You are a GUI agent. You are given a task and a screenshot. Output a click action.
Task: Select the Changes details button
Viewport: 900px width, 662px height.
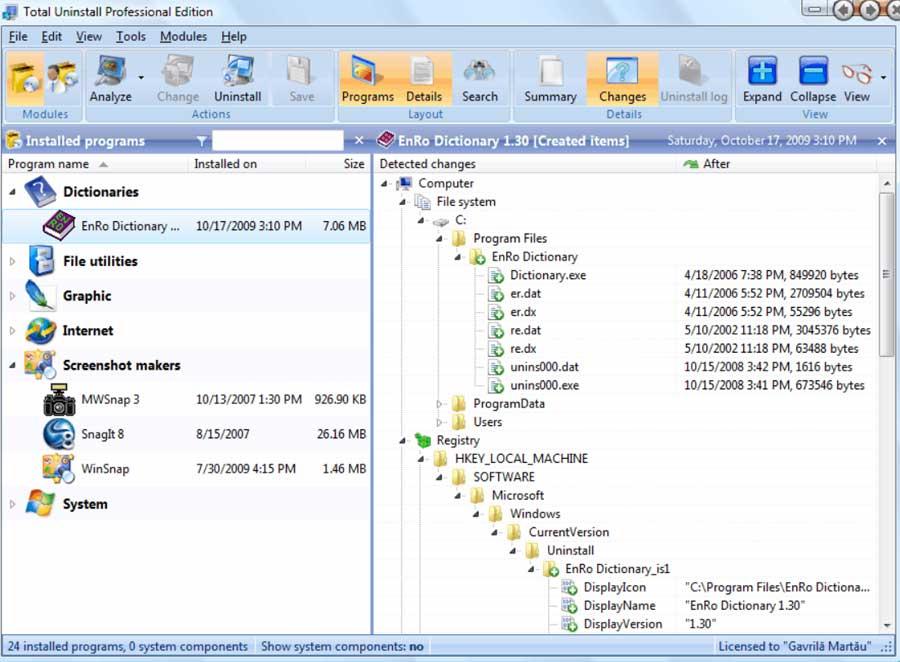(622, 79)
